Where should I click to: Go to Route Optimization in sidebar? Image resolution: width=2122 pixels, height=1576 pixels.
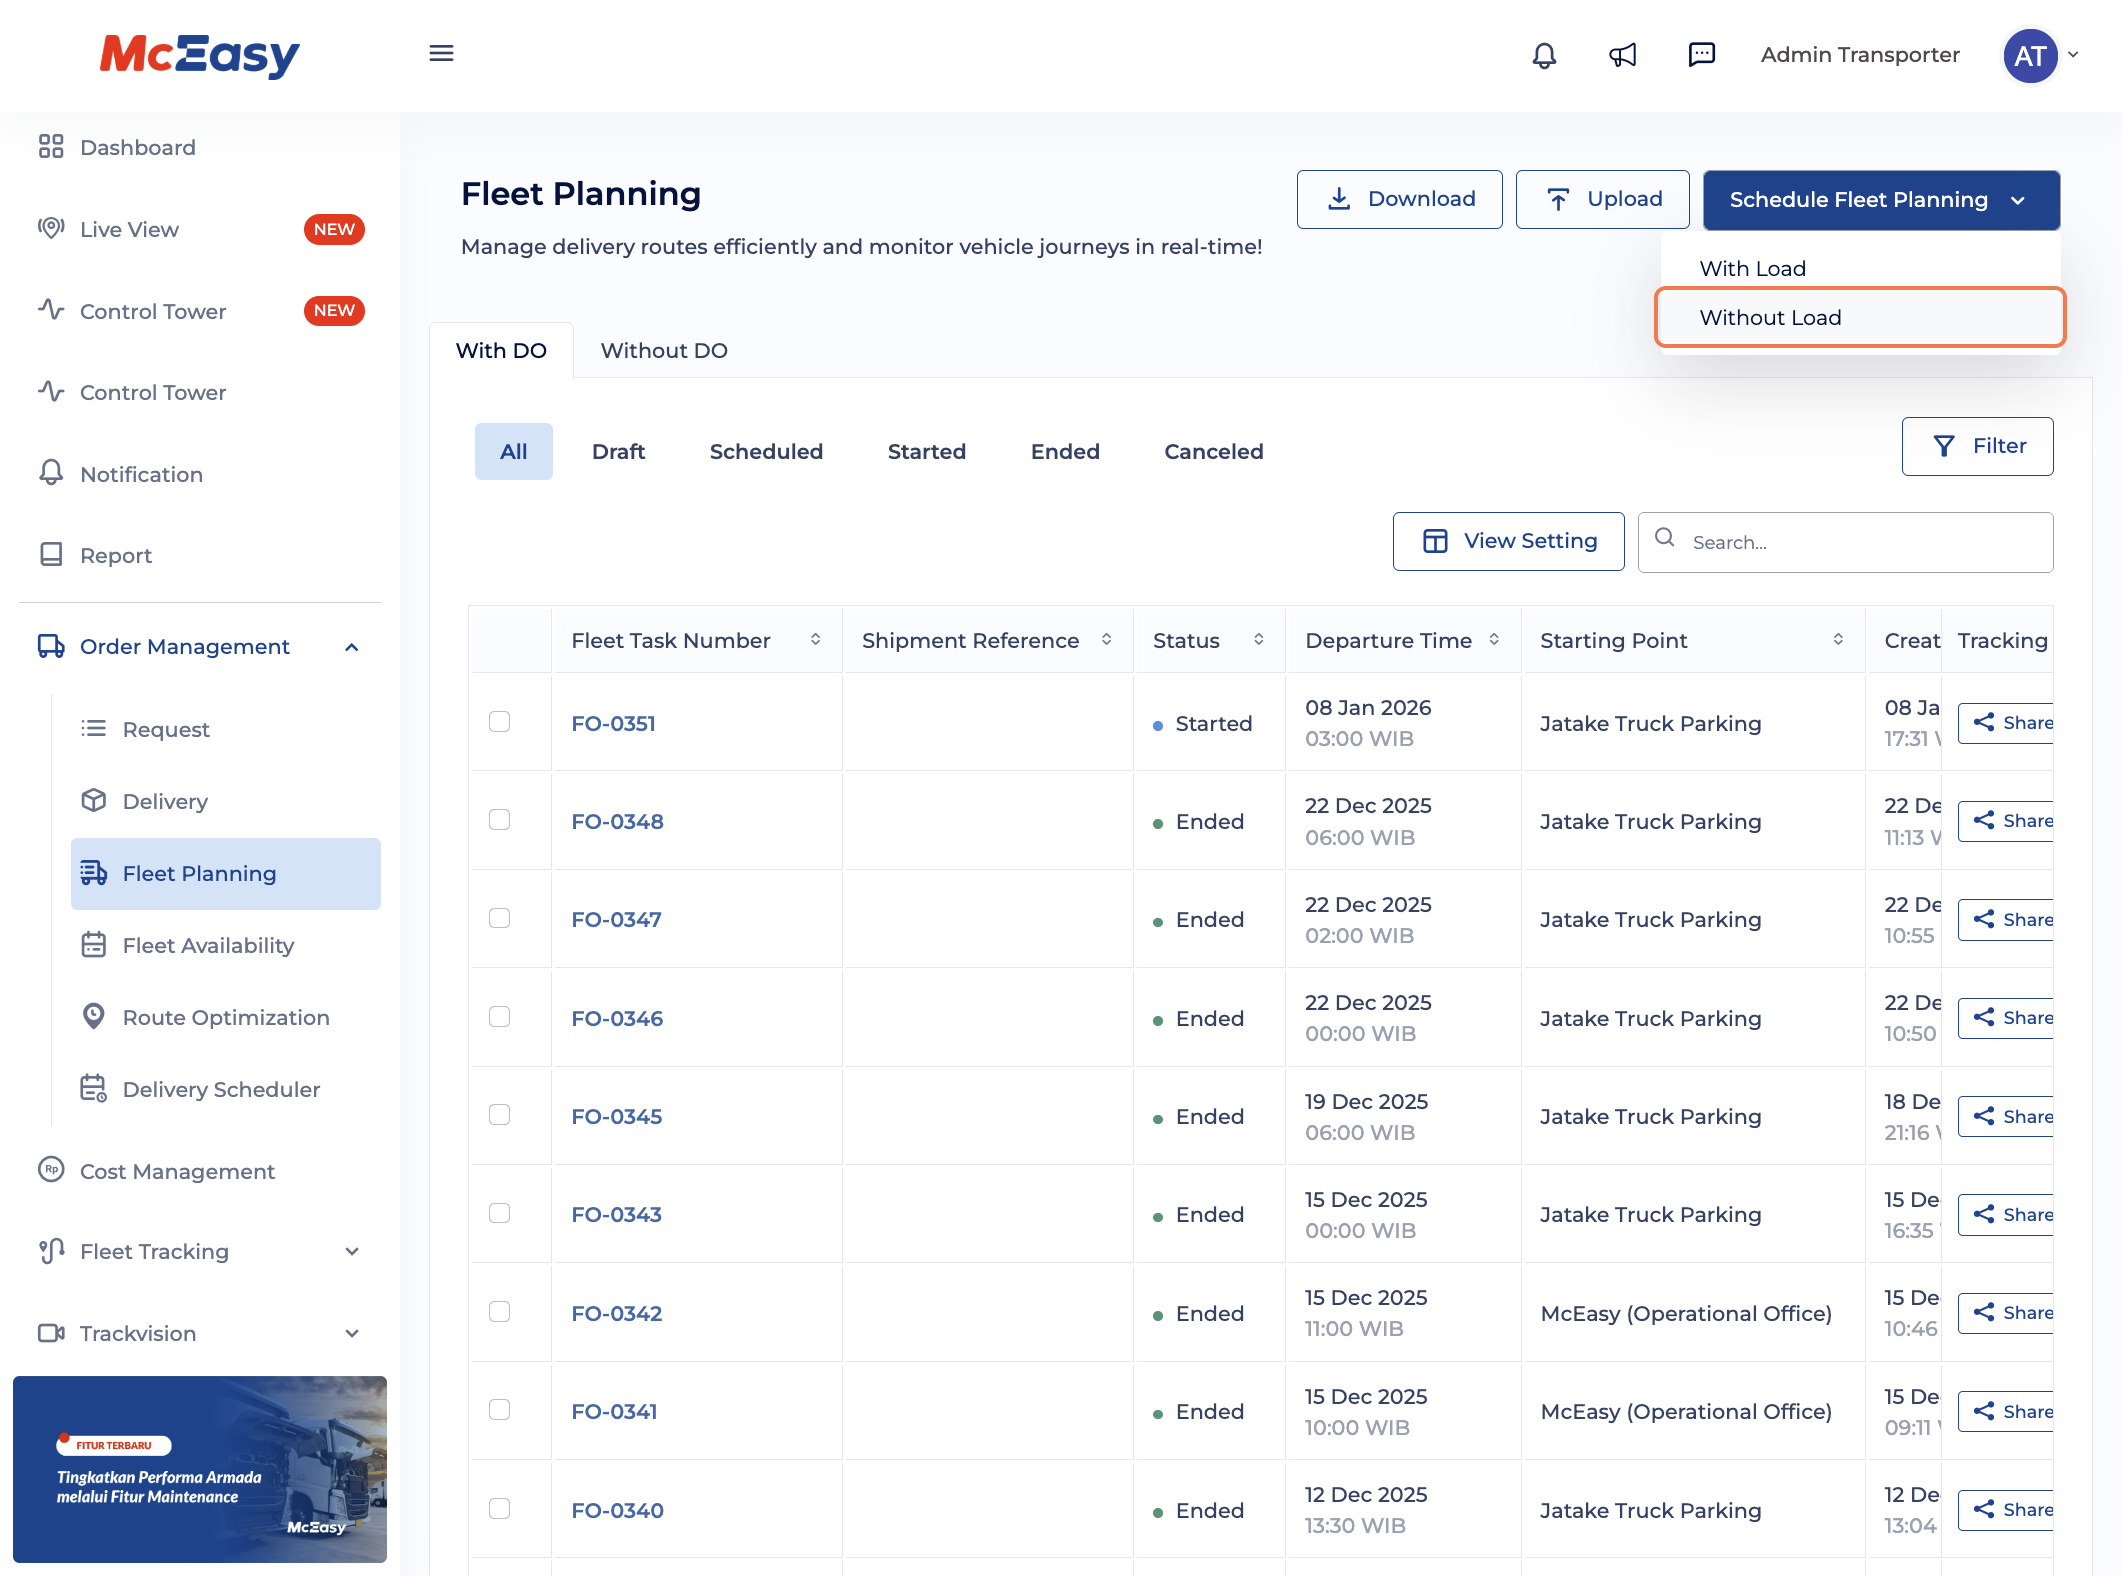(x=225, y=1018)
